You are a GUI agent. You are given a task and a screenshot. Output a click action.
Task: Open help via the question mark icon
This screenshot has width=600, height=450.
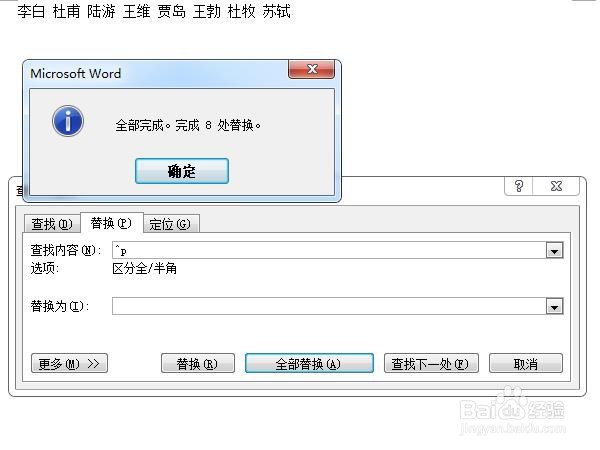tap(518, 186)
